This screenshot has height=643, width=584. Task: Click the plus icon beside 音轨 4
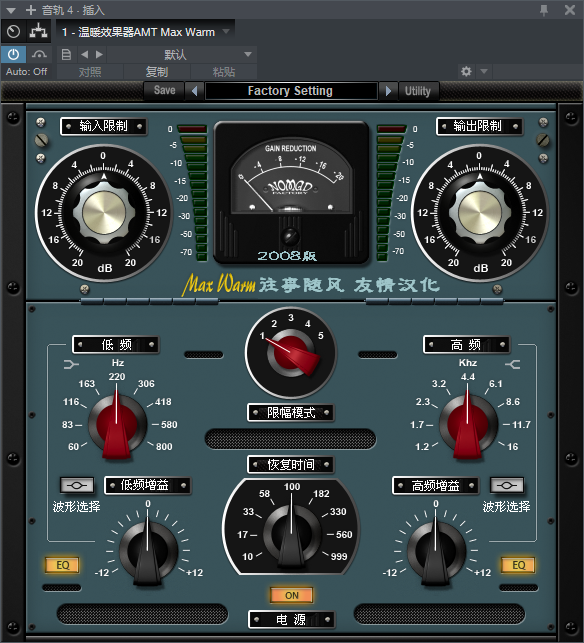[31, 9]
